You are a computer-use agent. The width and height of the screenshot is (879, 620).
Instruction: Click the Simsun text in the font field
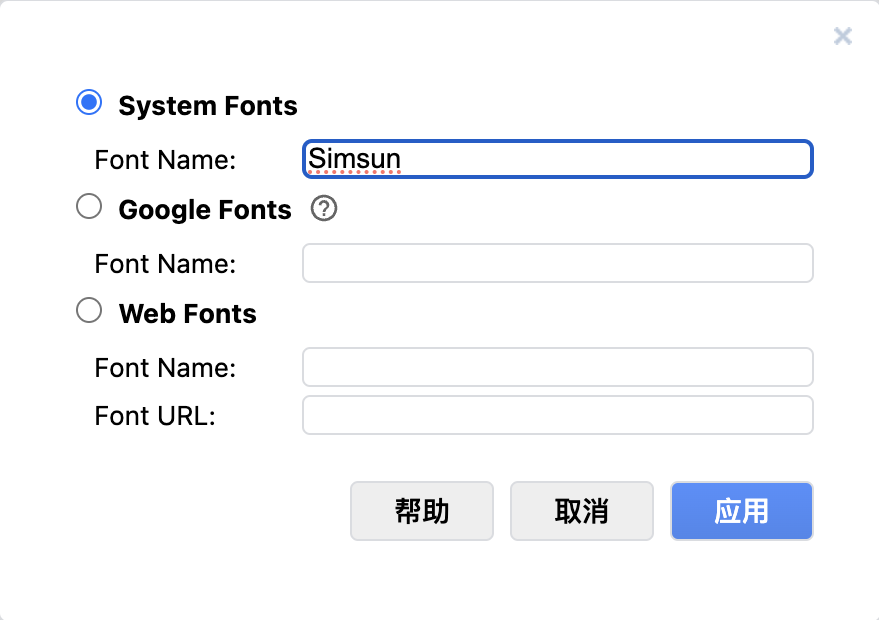tap(354, 159)
